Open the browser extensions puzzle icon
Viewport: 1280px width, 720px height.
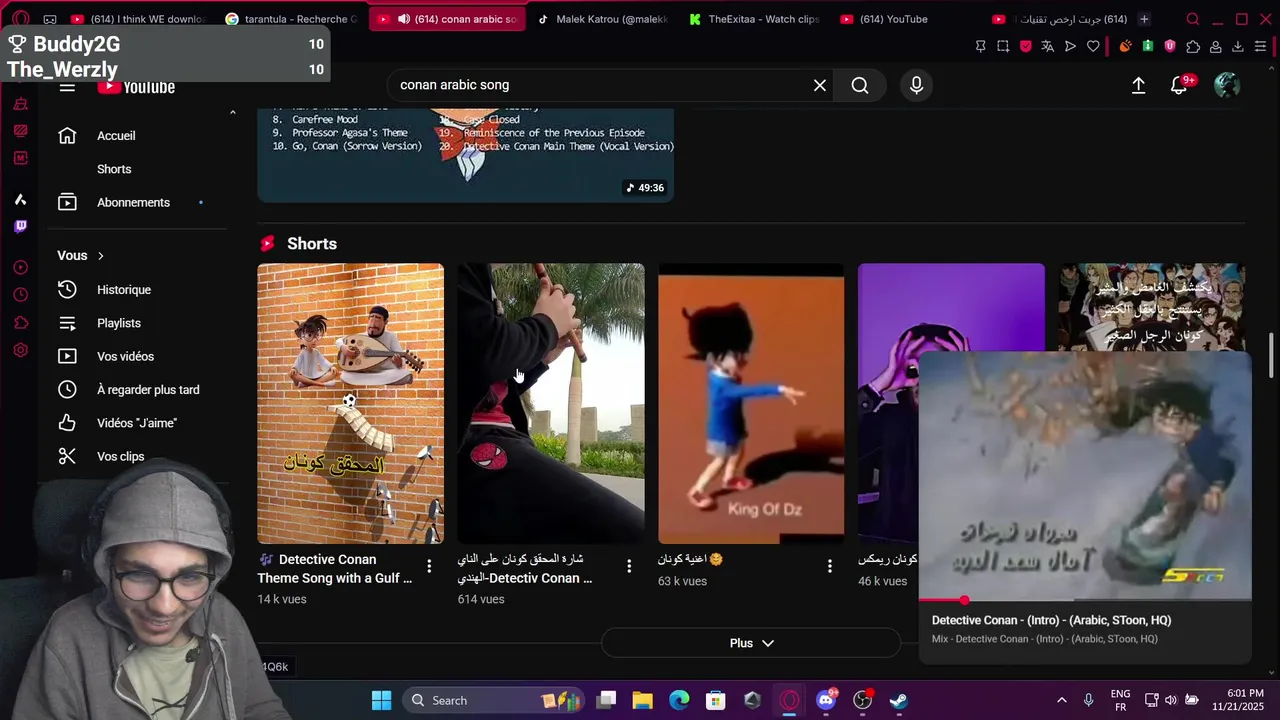pyautogui.click(x=1193, y=46)
